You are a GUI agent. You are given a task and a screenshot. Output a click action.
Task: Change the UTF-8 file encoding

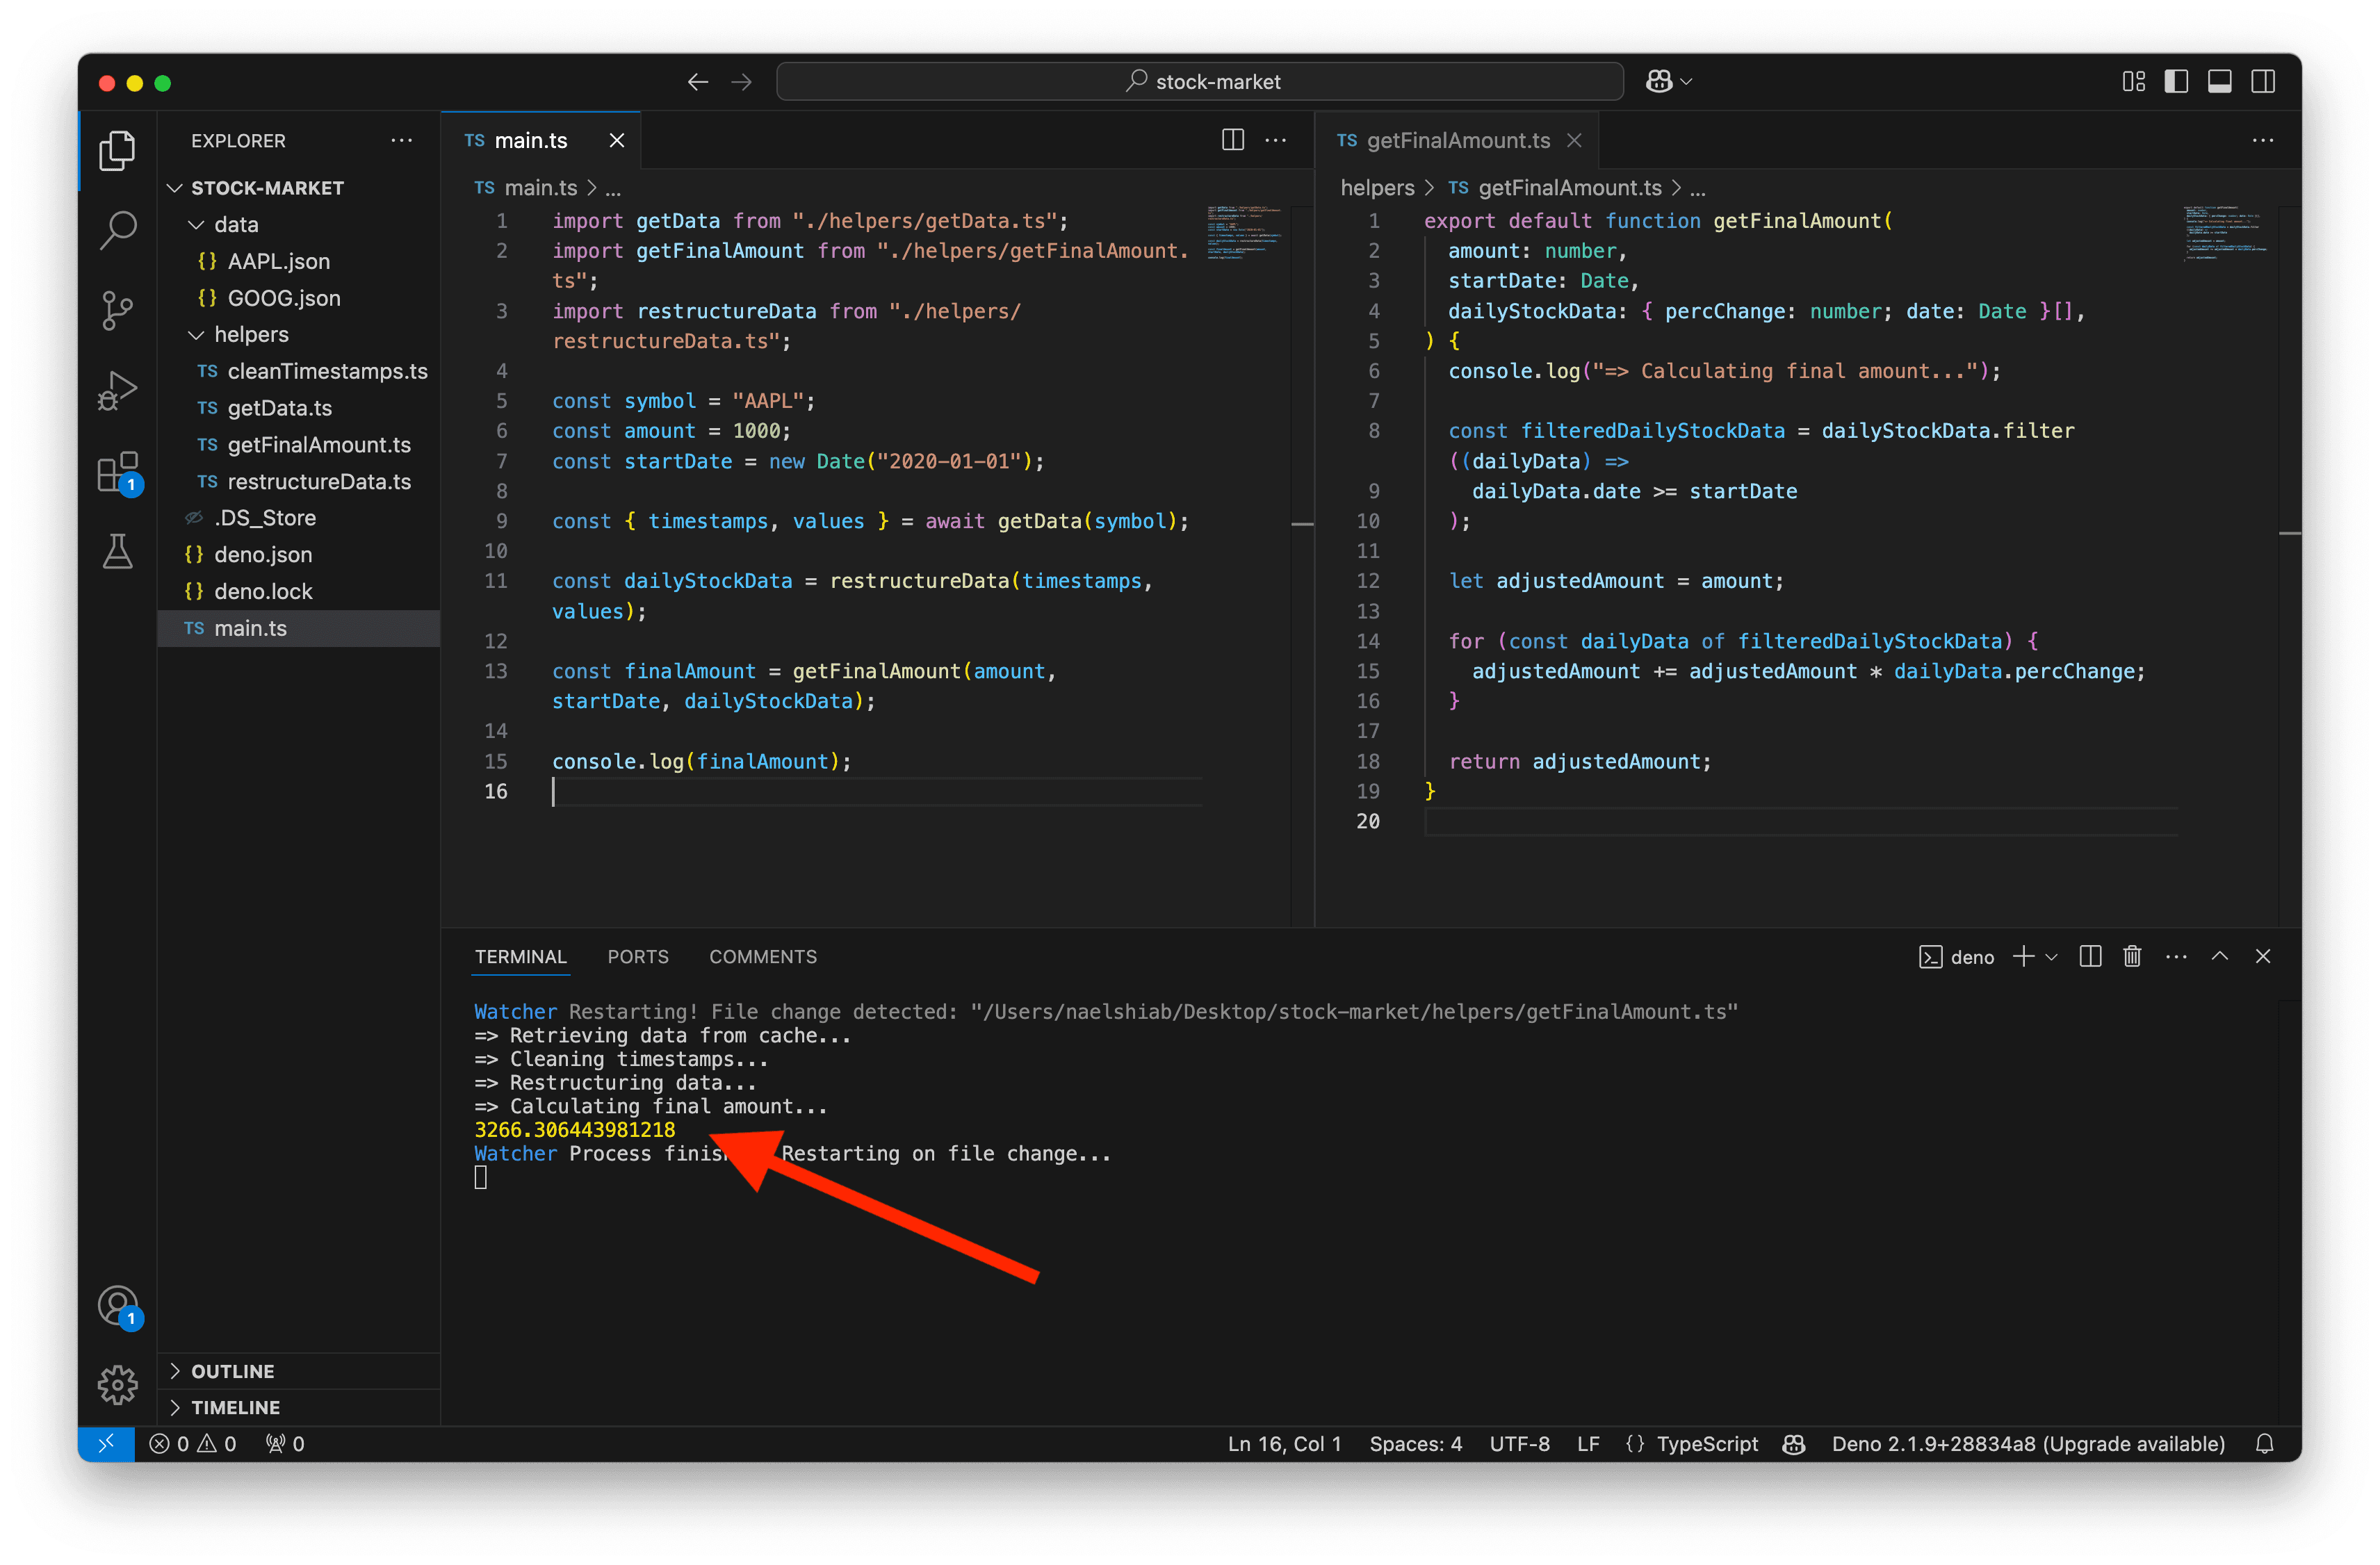tap(1519, 1443)
